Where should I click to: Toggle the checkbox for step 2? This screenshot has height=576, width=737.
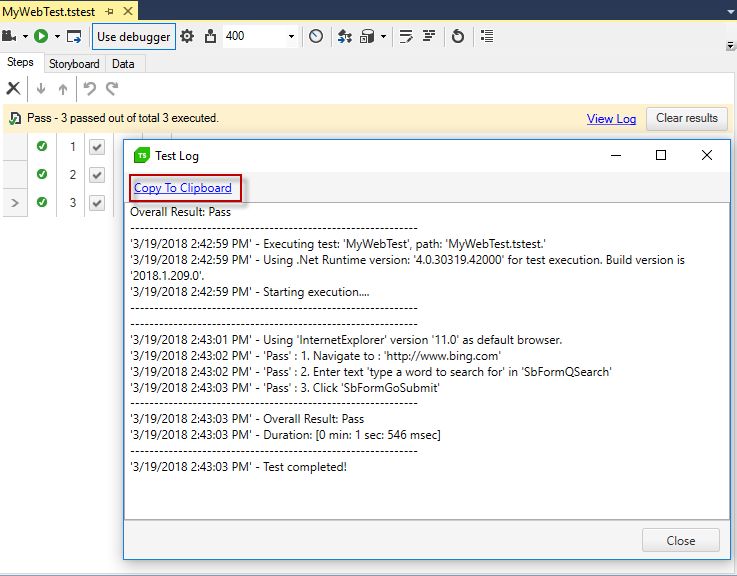pyautogui.click(x=97, y=175)
